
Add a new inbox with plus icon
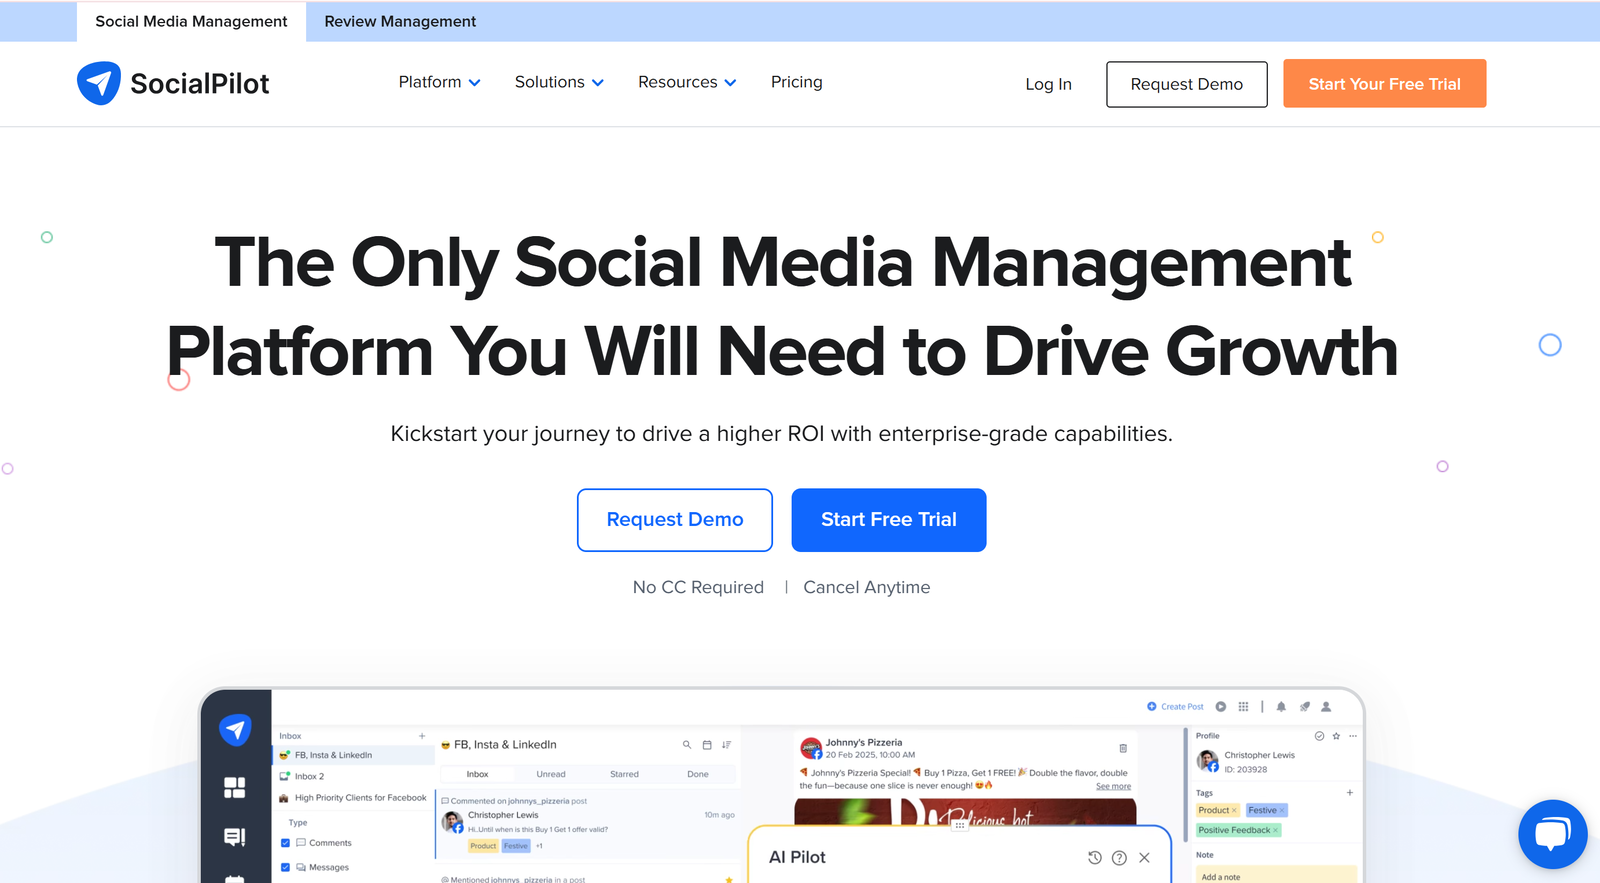(422, 736)
